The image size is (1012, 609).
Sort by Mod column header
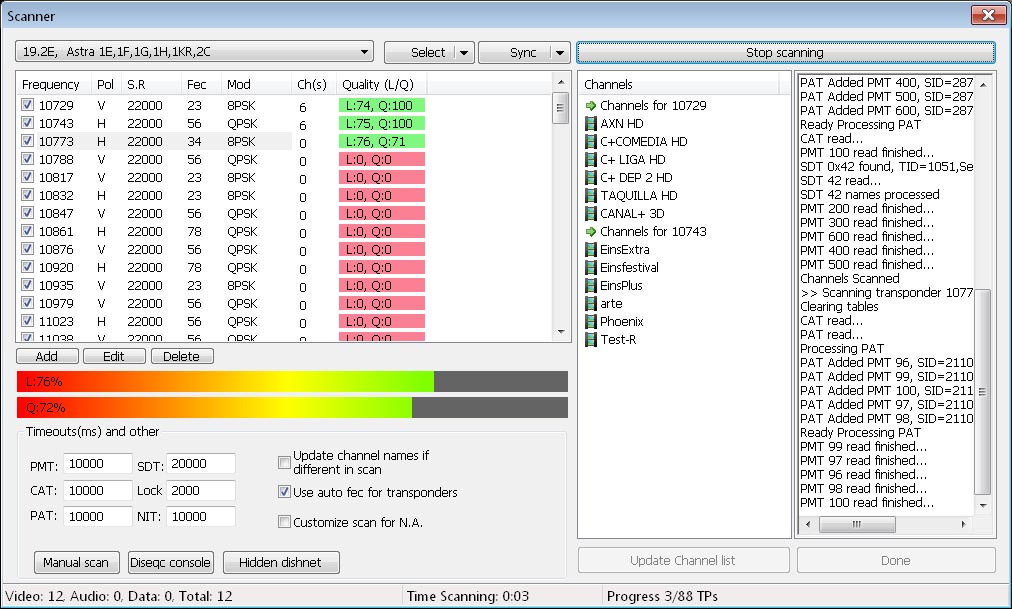[x=257, y=85]
